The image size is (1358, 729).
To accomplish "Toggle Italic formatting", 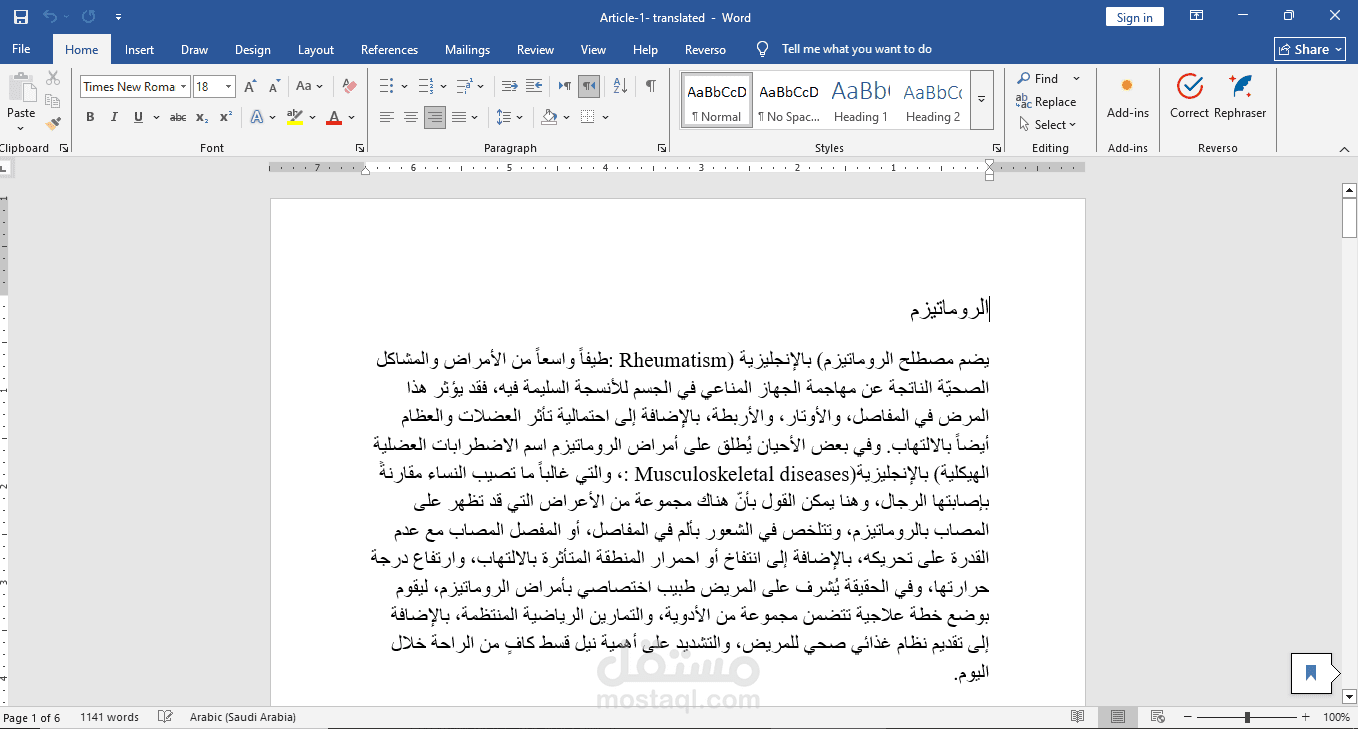I will [114, 117].
